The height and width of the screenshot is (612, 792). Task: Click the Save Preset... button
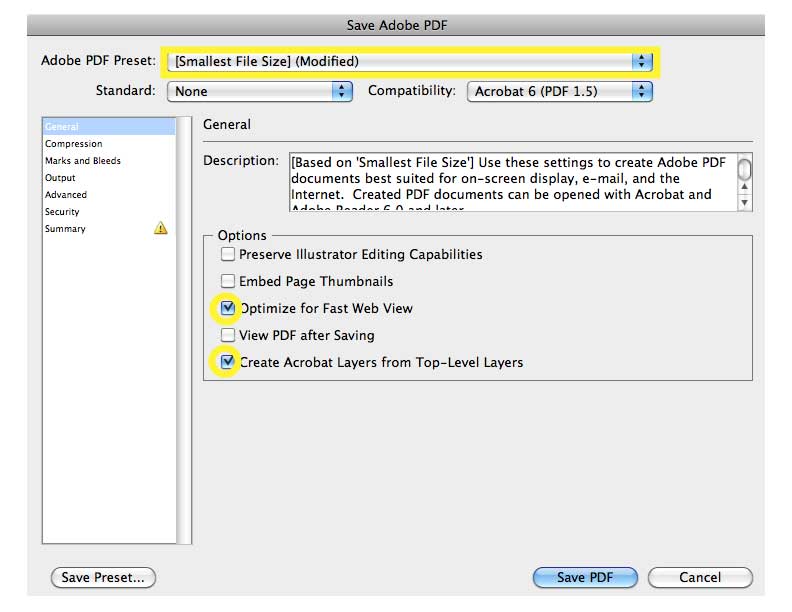pos(103,577)
